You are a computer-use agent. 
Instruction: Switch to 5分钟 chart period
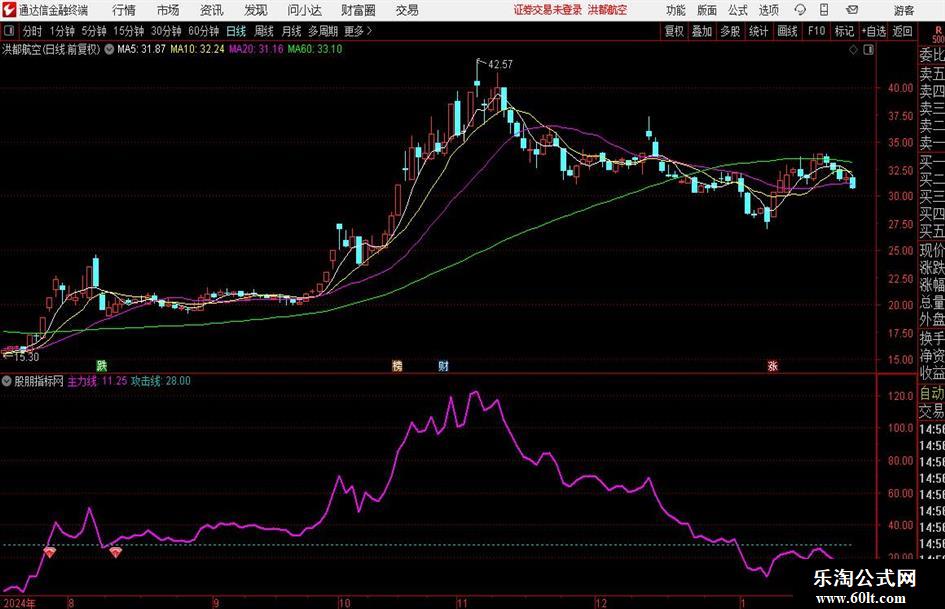(x=94, y=31)
